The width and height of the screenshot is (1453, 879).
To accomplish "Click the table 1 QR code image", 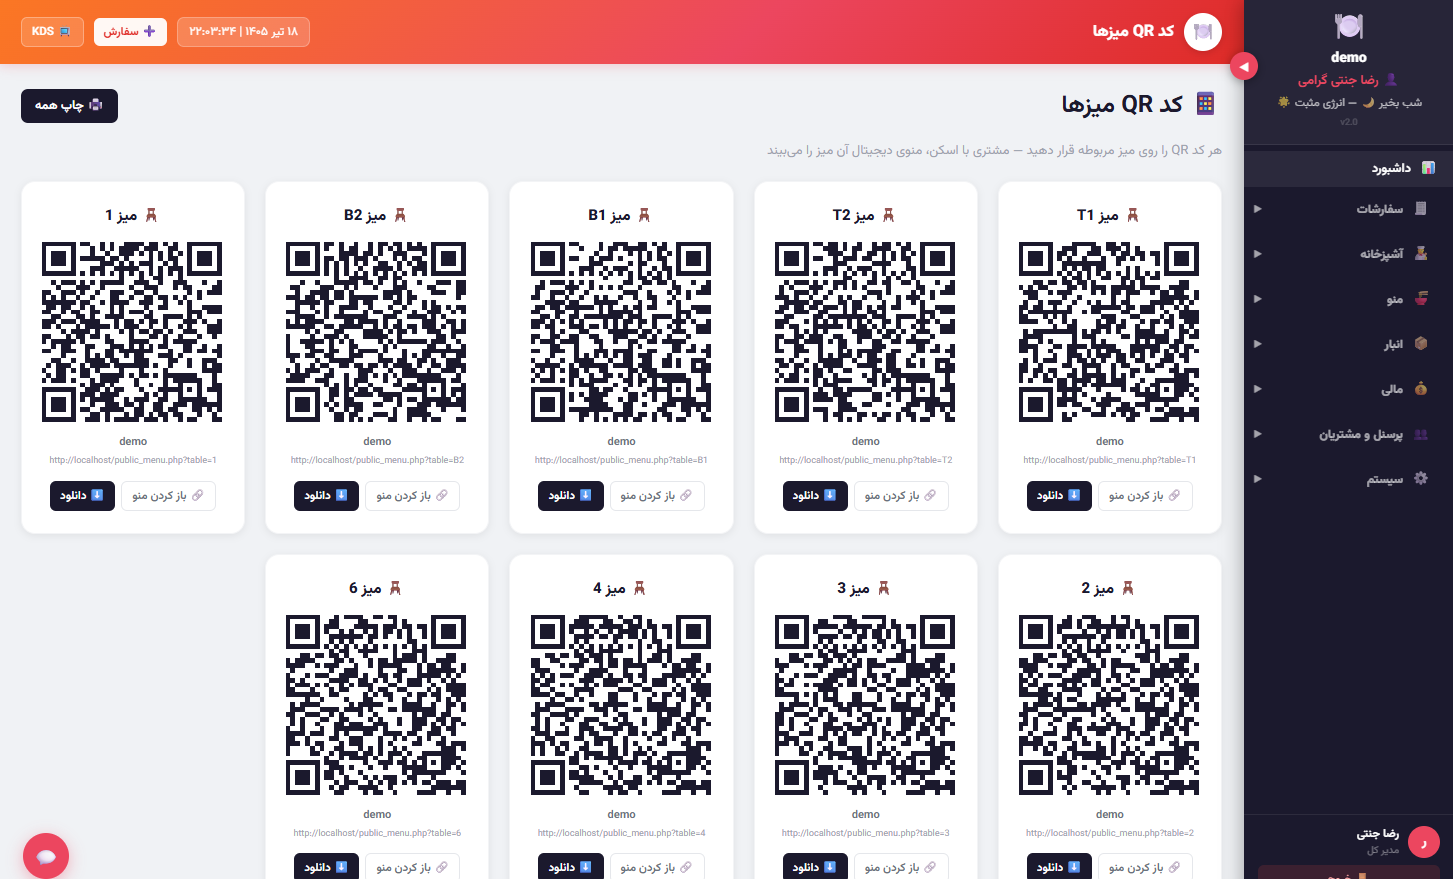I will point(132,332).
